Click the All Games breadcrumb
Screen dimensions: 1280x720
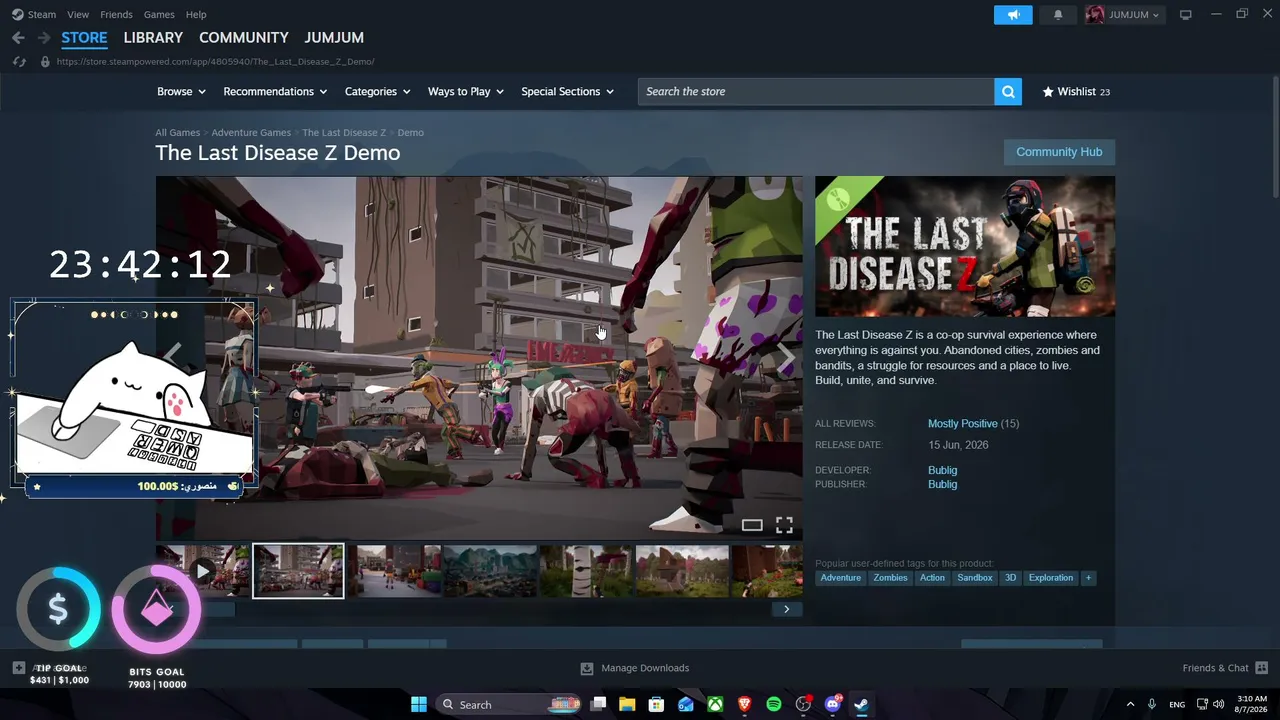click(177, 133)
